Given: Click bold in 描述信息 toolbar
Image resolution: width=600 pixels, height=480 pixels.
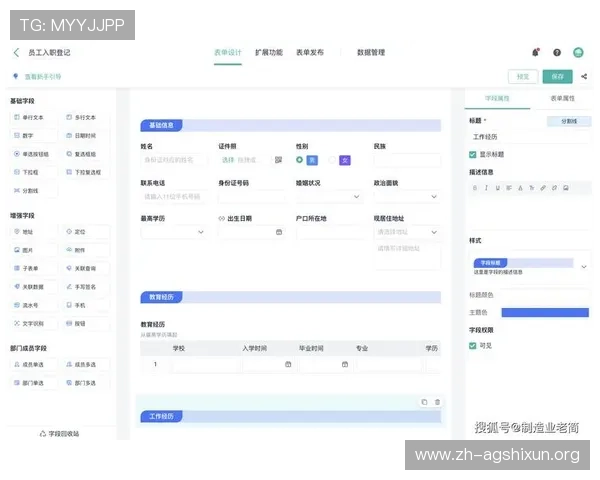Looking at the screenshot, I should point(475,188).
